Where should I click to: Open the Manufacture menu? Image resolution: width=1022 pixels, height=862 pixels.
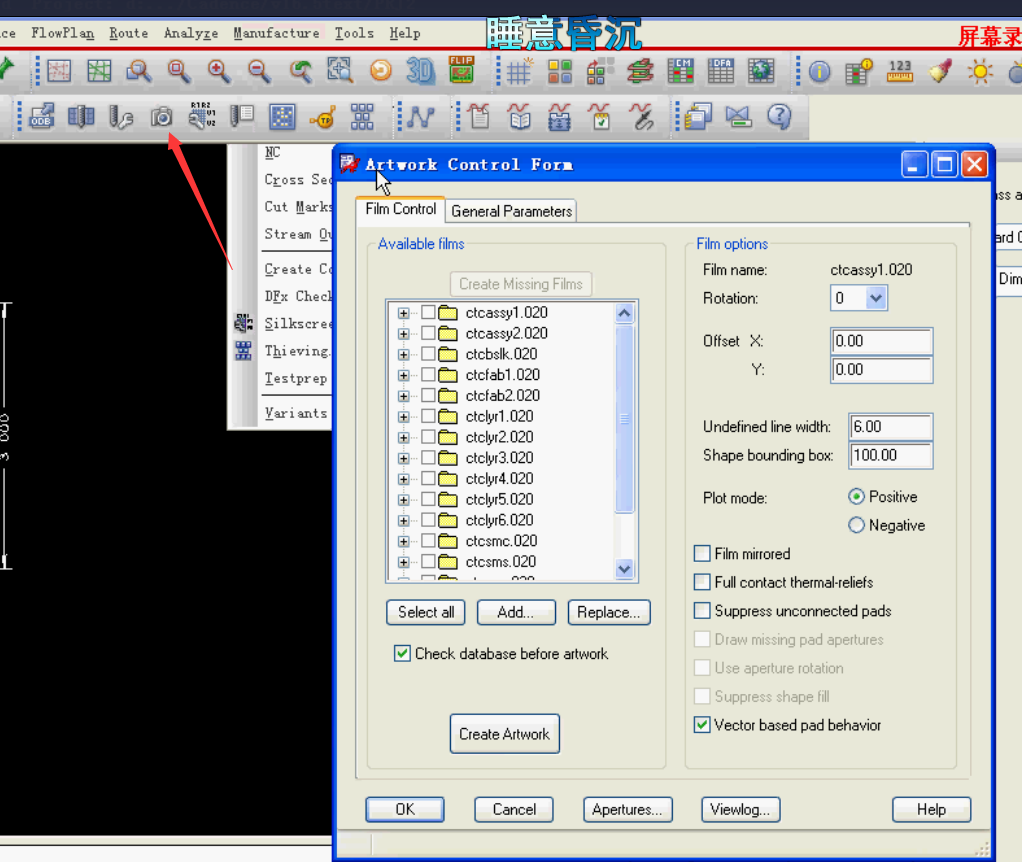[x=276, y=33]
